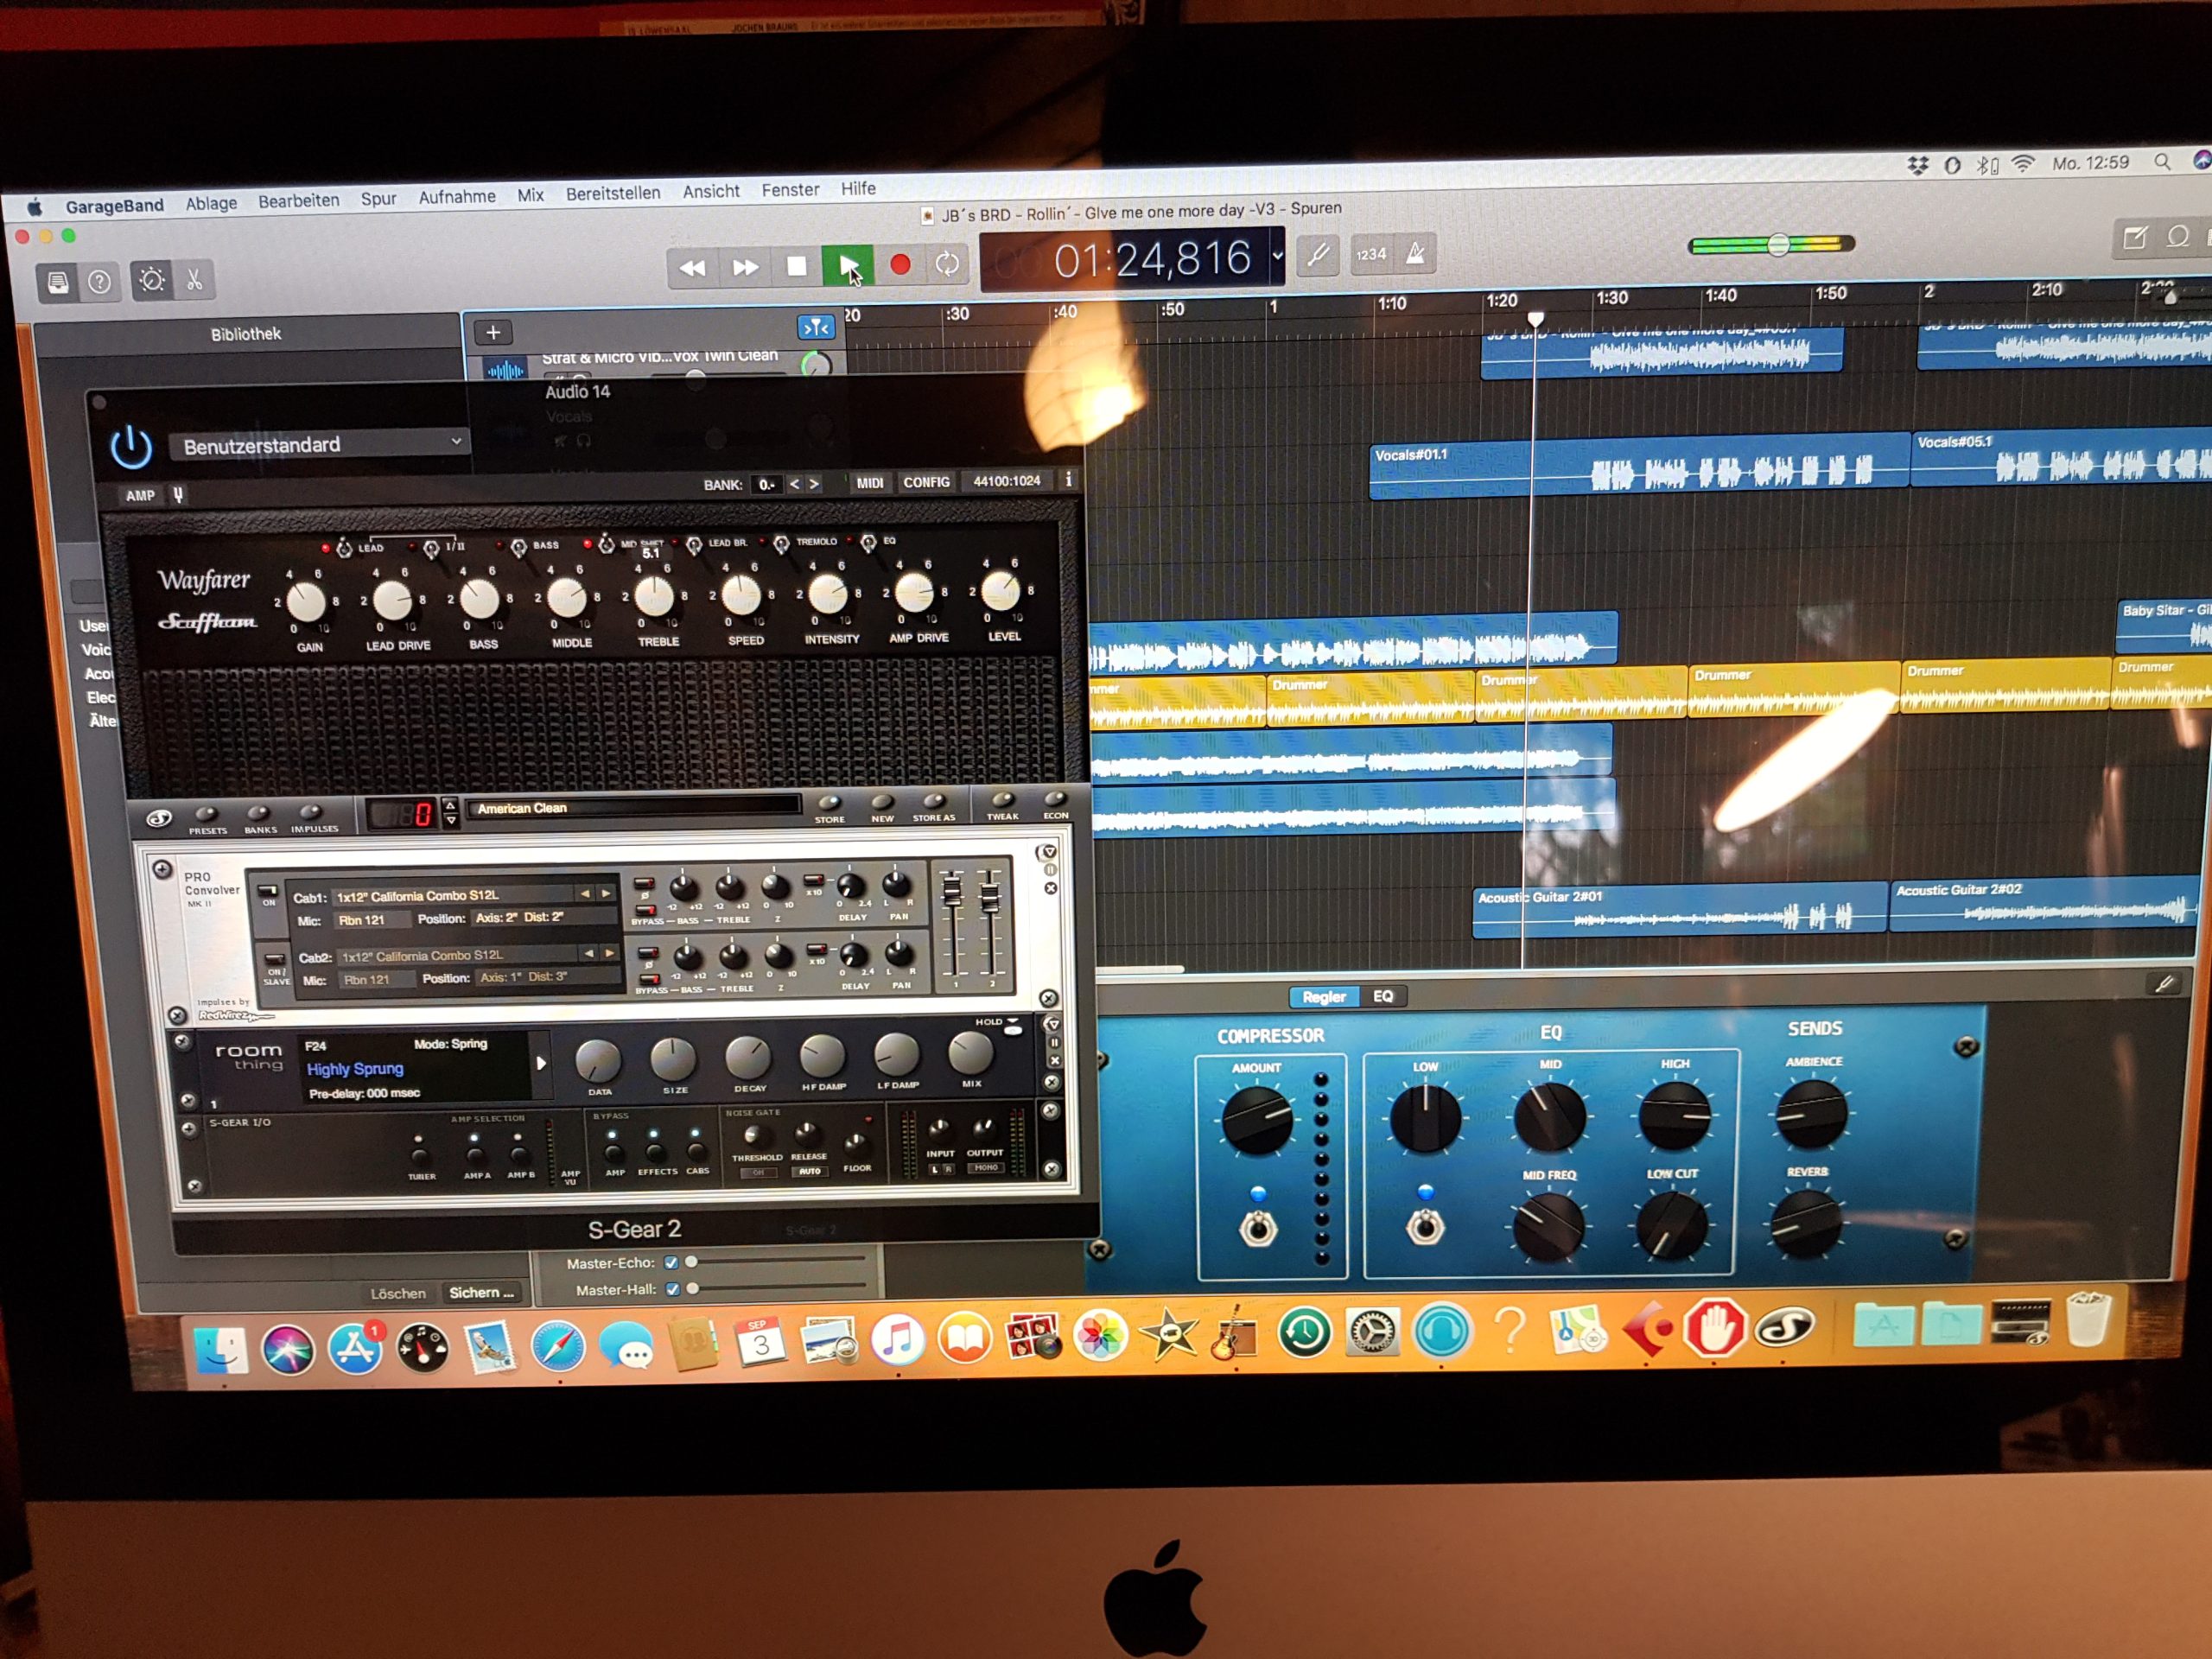Click next-bank arrow beside BANK field
The width and height of the screenshot is (2212, 1659).
(814, 484)
